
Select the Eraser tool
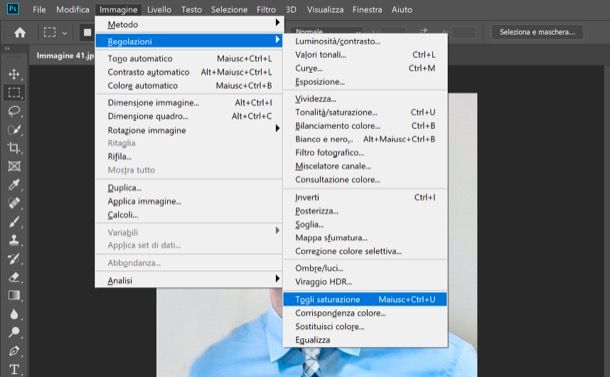[x=14, y=277]
